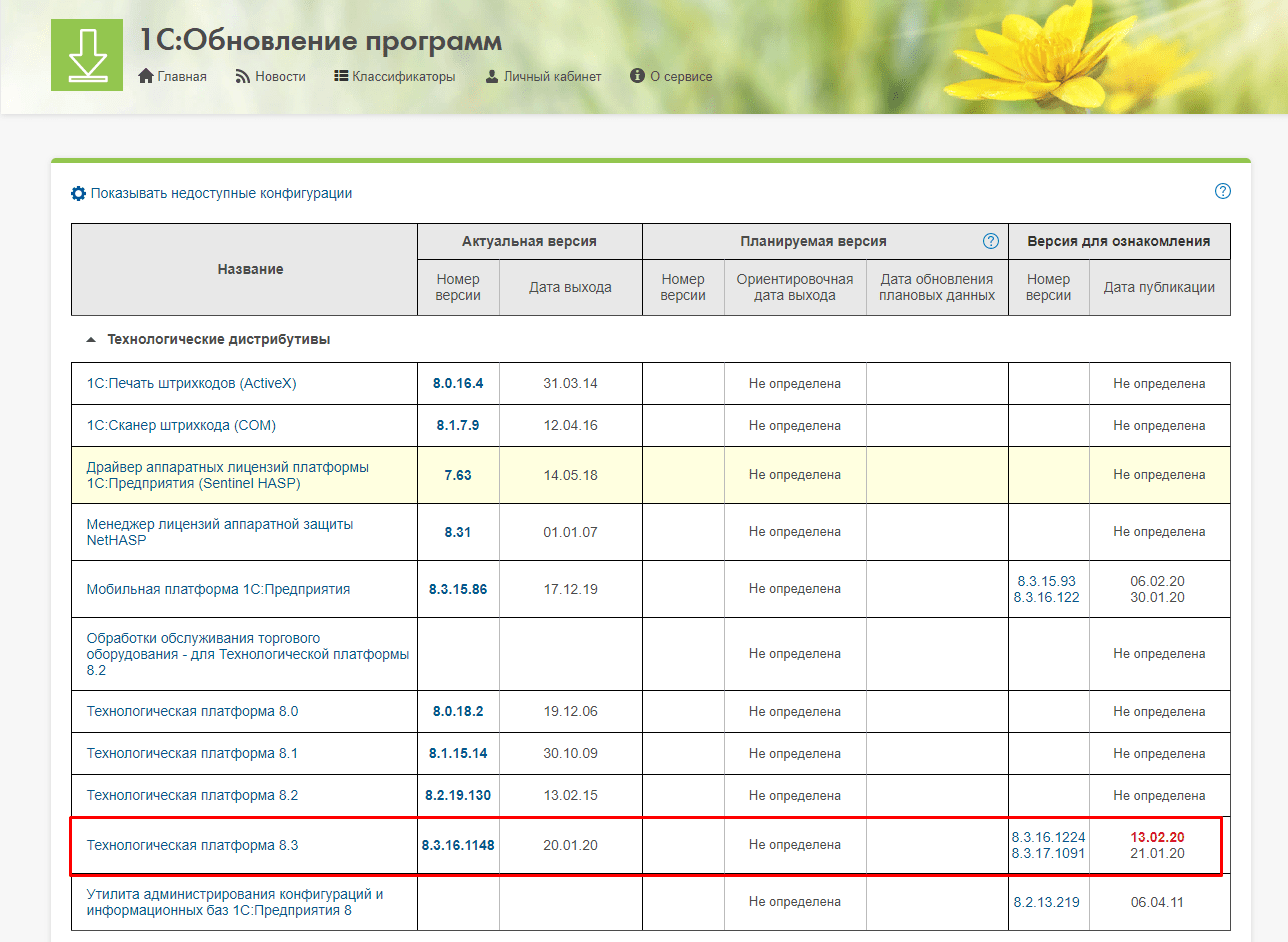
Task: Click the 1С:Обновление программ title
Action: [320, 41]
